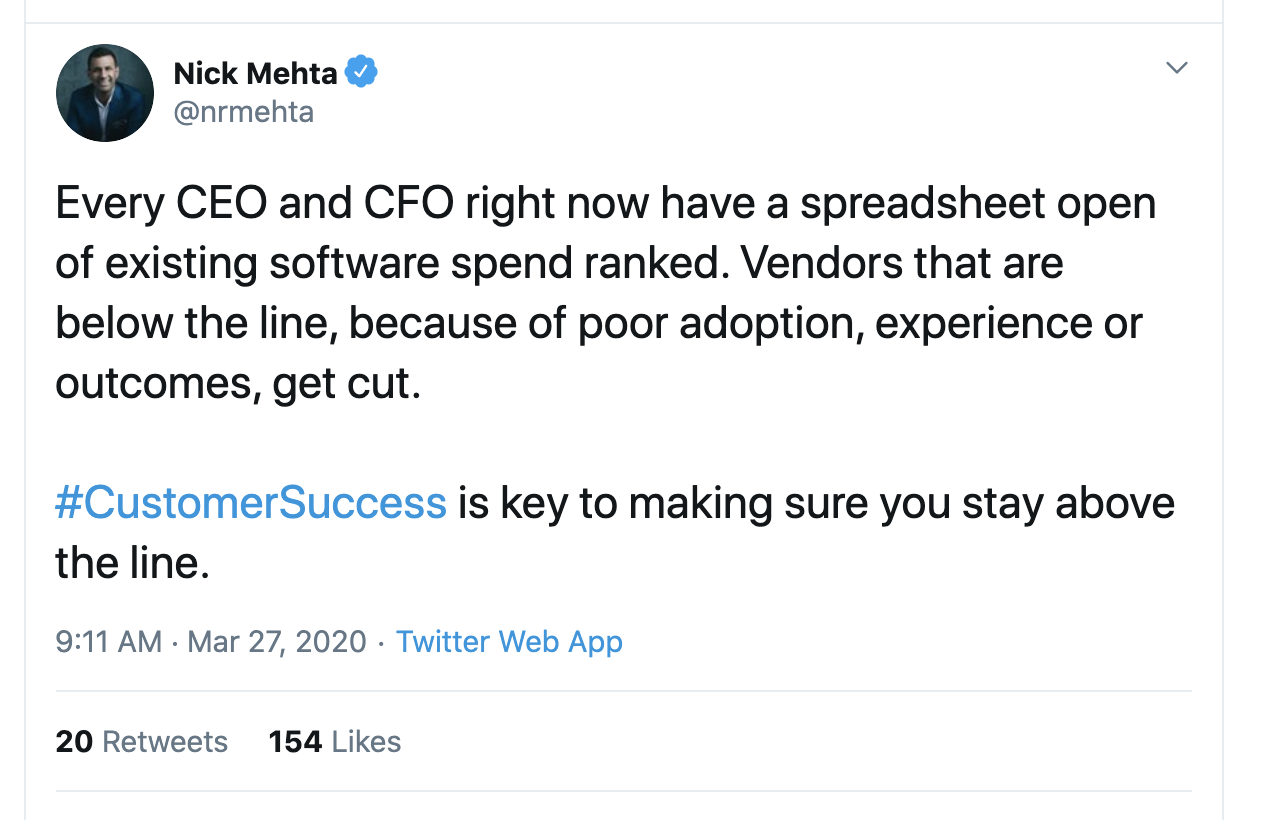Screen dimensions: 1264x820
Task: Click the 9:11 AM time in the timestamp
Action: (109, 641)
